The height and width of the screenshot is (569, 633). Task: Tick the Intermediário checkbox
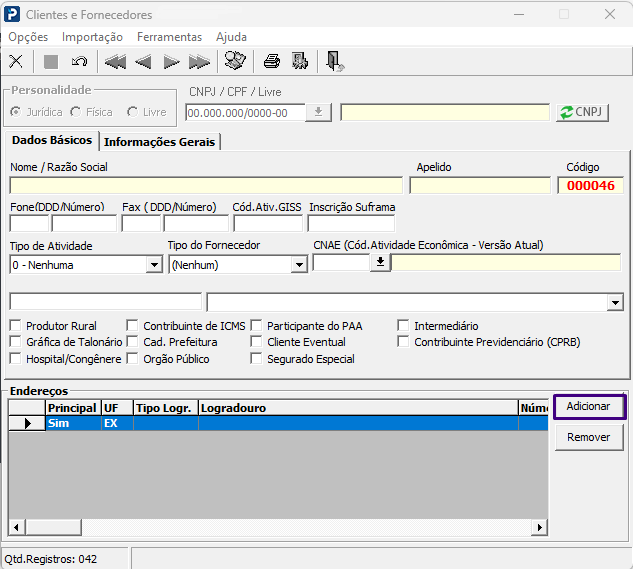tap(403, 325)
